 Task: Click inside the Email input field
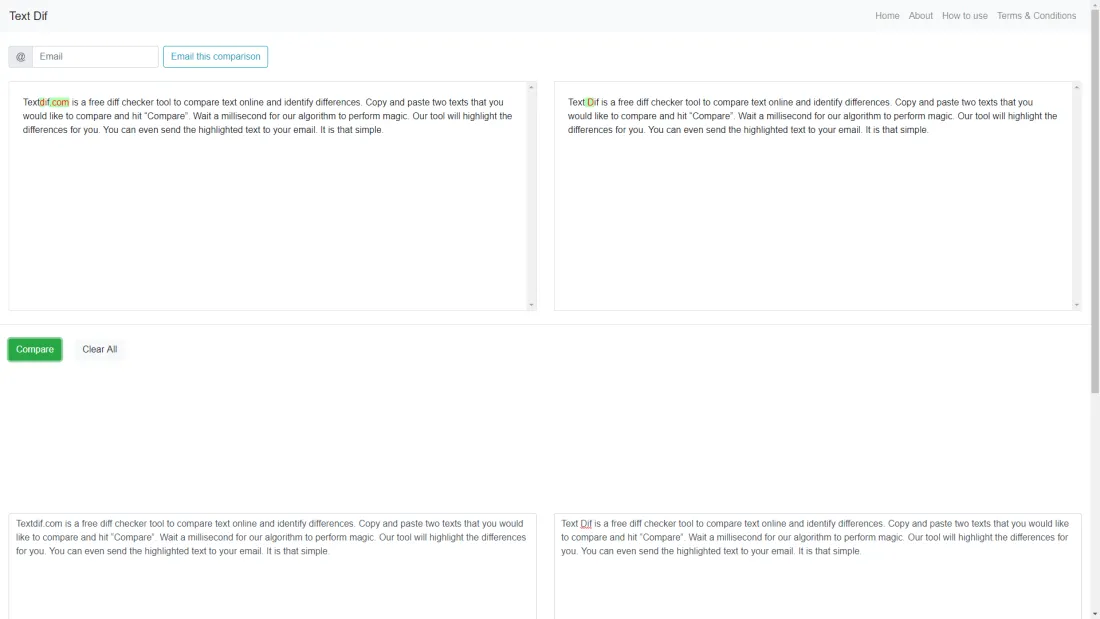click(x=95, y=56)
